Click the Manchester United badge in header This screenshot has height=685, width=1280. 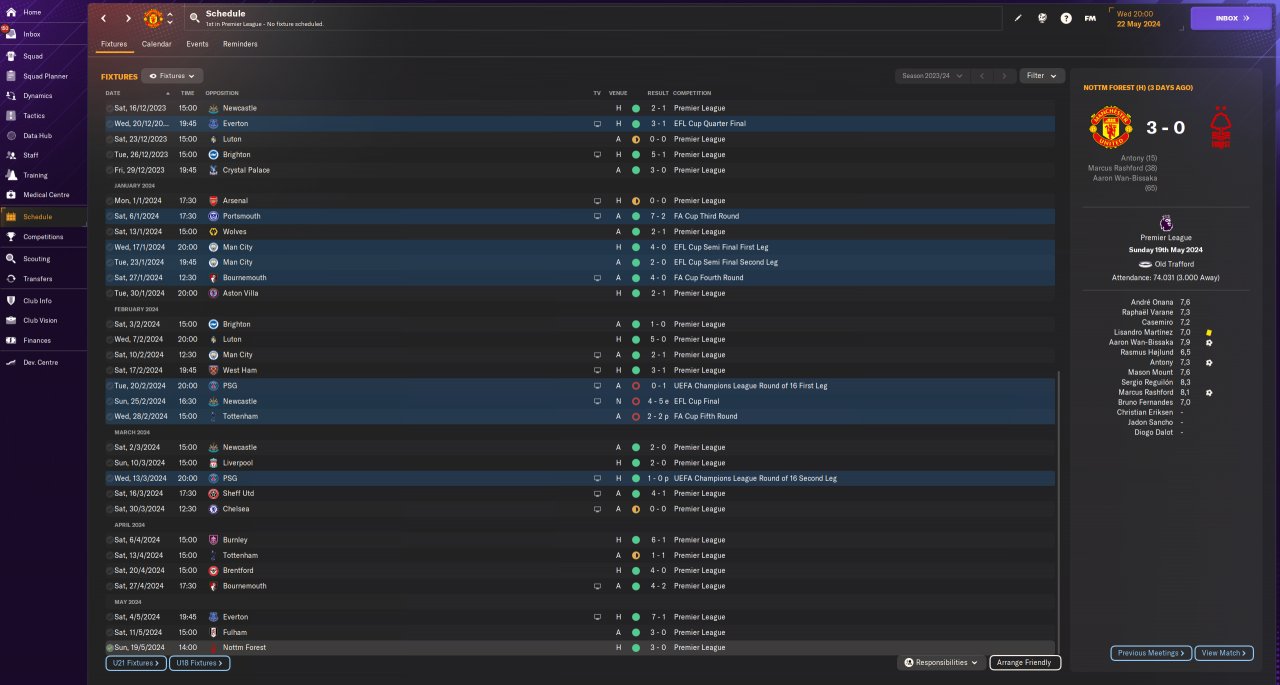pos(153,18)
